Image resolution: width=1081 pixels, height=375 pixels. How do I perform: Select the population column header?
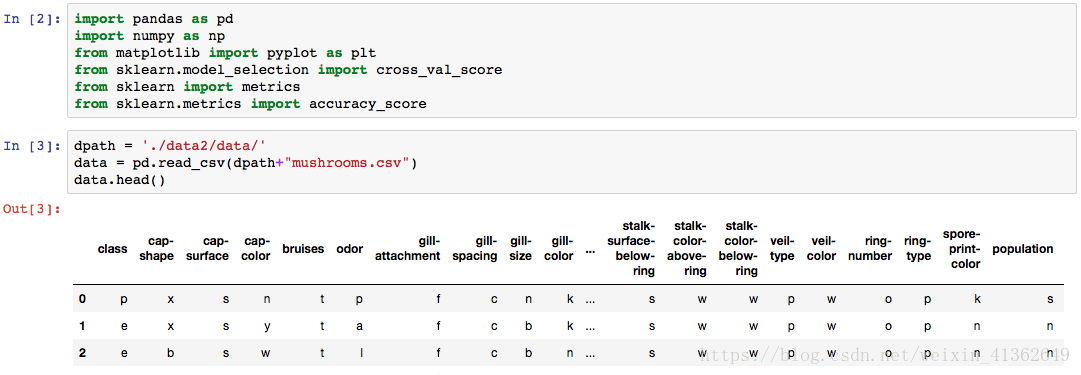1022,249
